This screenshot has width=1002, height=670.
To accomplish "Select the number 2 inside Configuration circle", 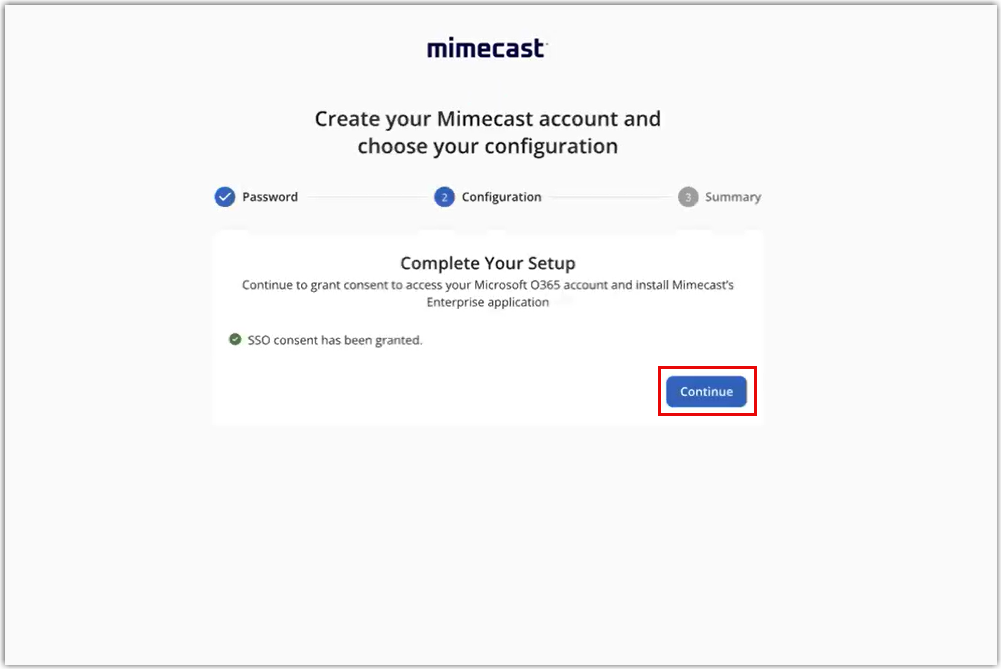I will (x=444, y=197).
